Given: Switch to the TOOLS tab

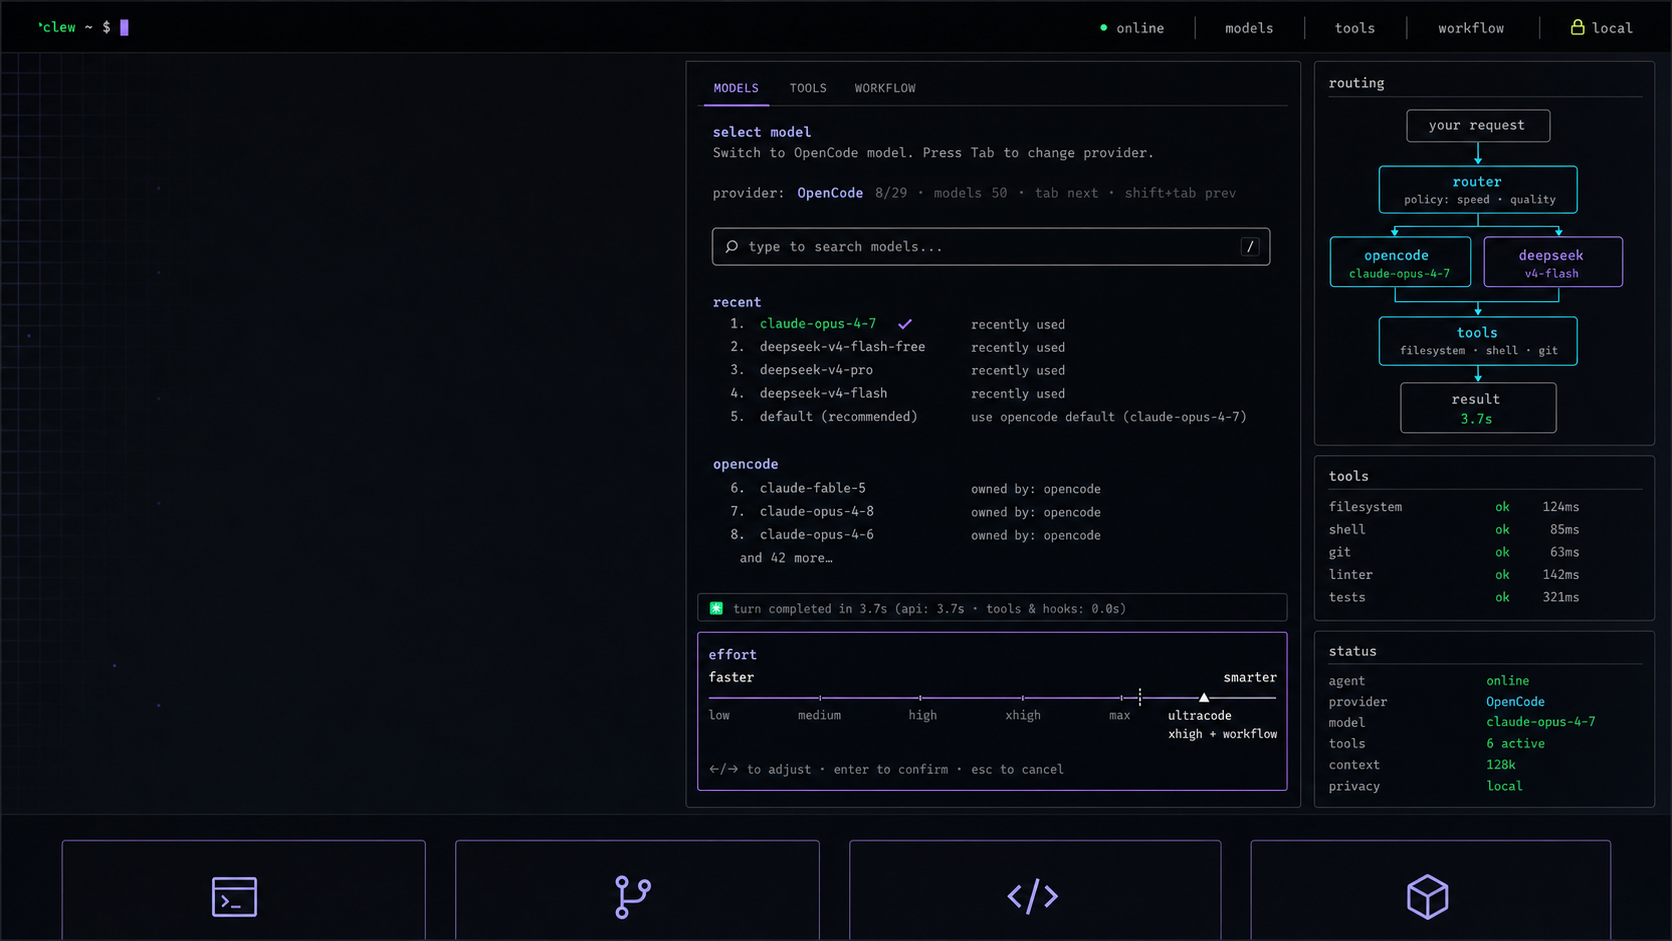Looking at the screenshot, I should (x=808, y=88).
